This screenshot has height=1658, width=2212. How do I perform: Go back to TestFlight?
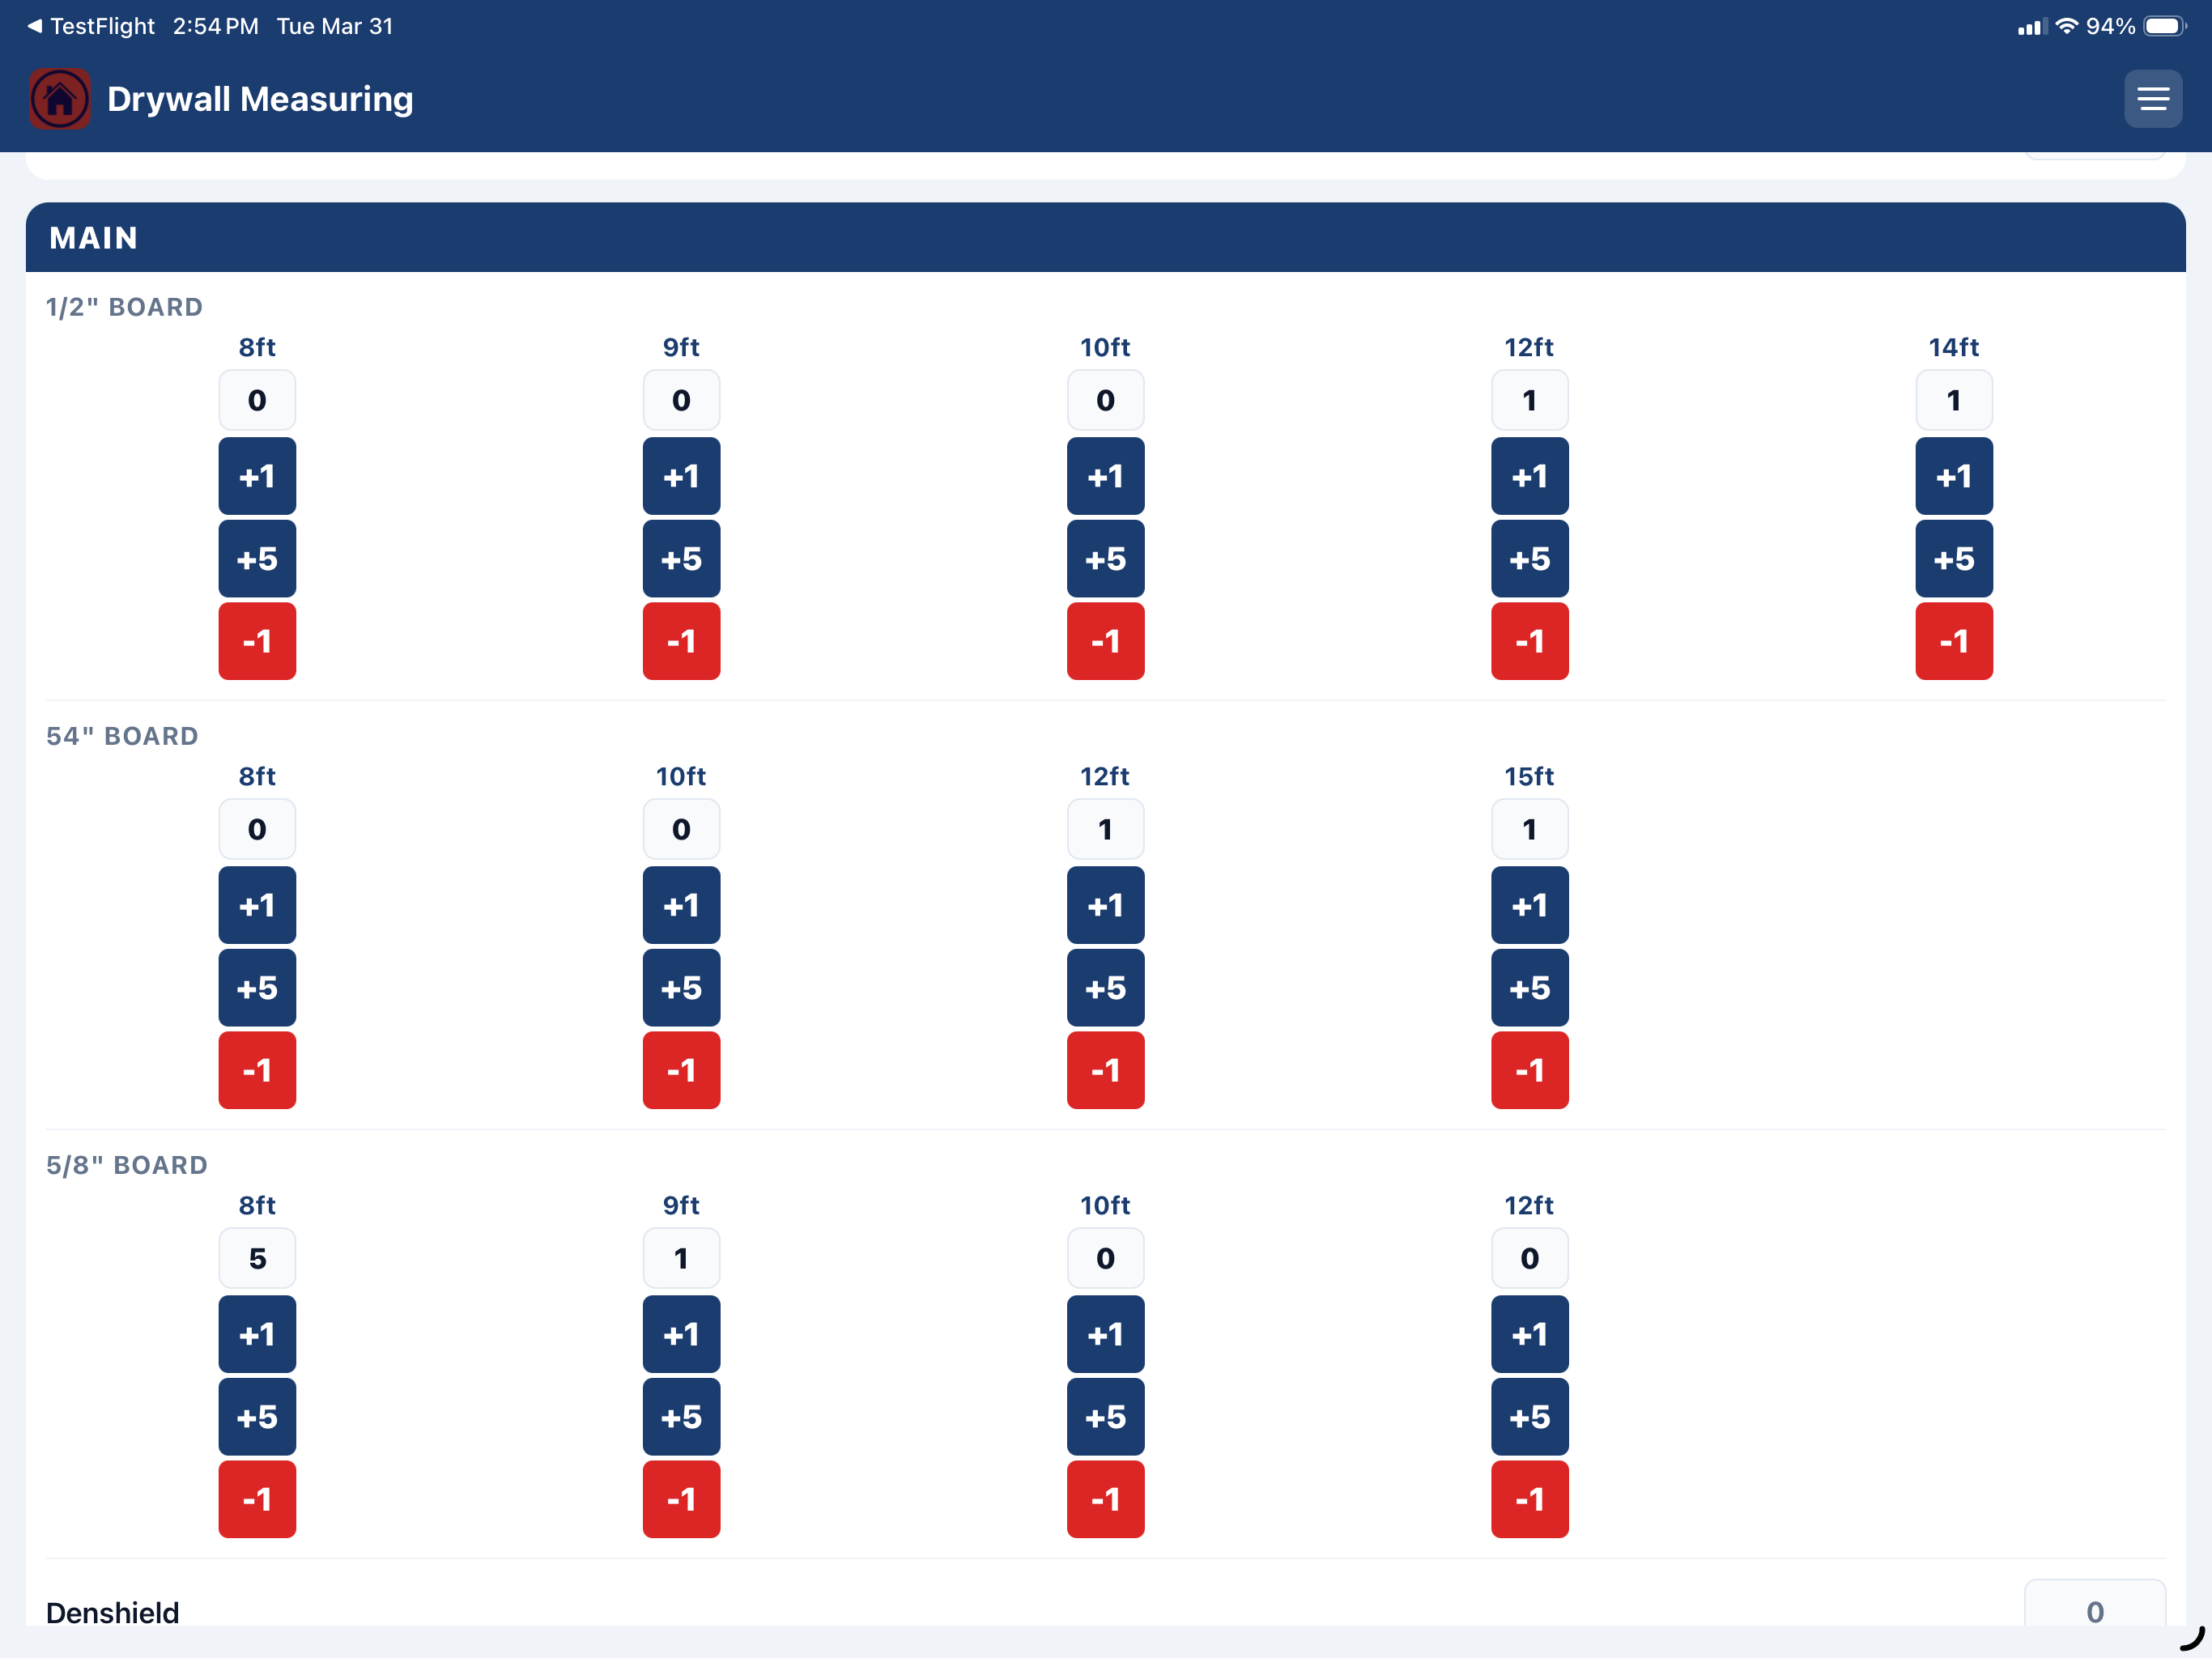[91, 26]
